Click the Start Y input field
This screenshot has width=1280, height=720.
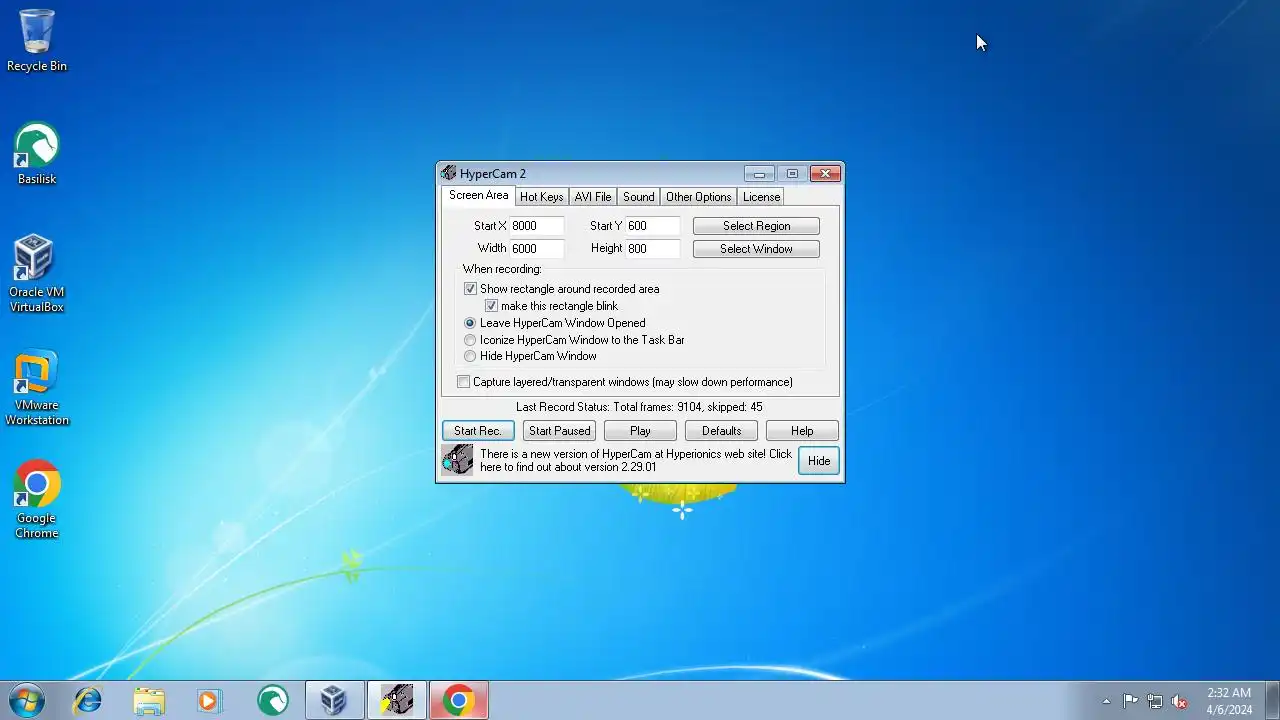653,226
